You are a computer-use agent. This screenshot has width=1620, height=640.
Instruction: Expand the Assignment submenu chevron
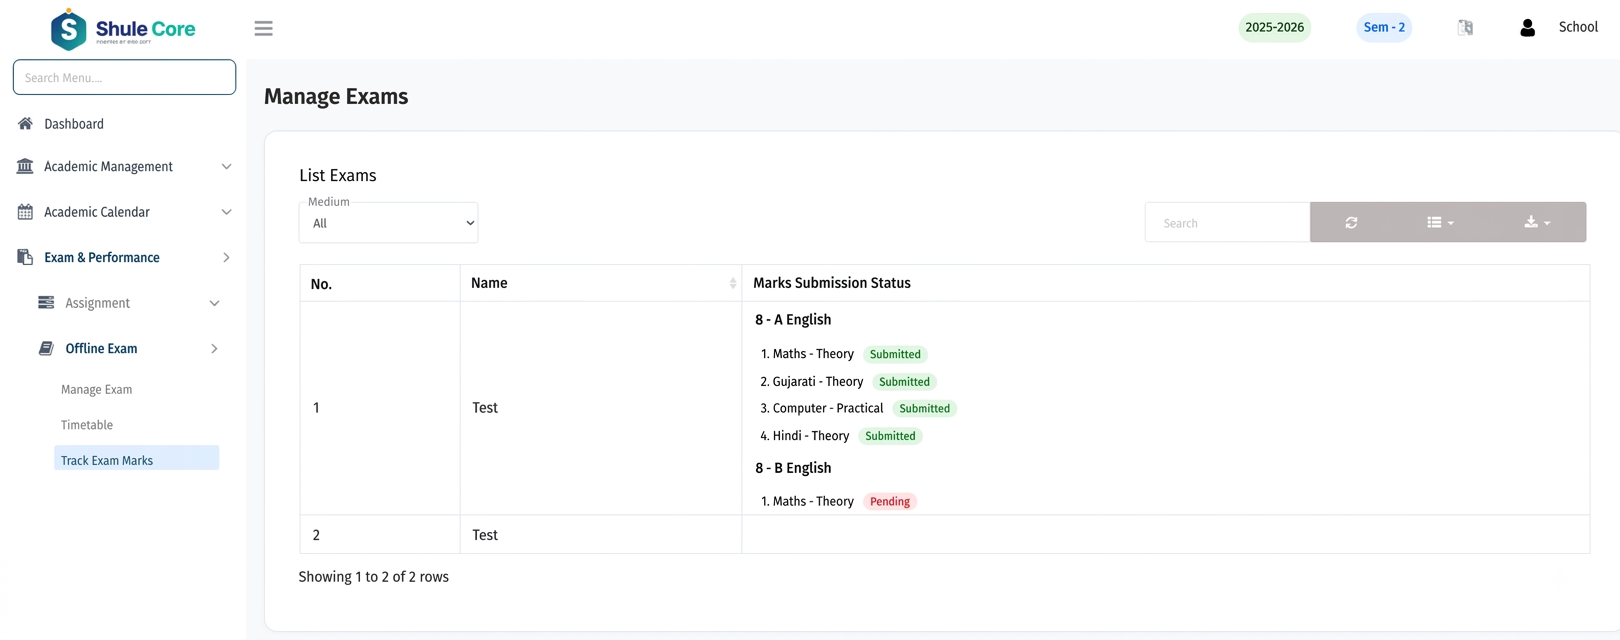pyautogui.click(x=214, y=303)
